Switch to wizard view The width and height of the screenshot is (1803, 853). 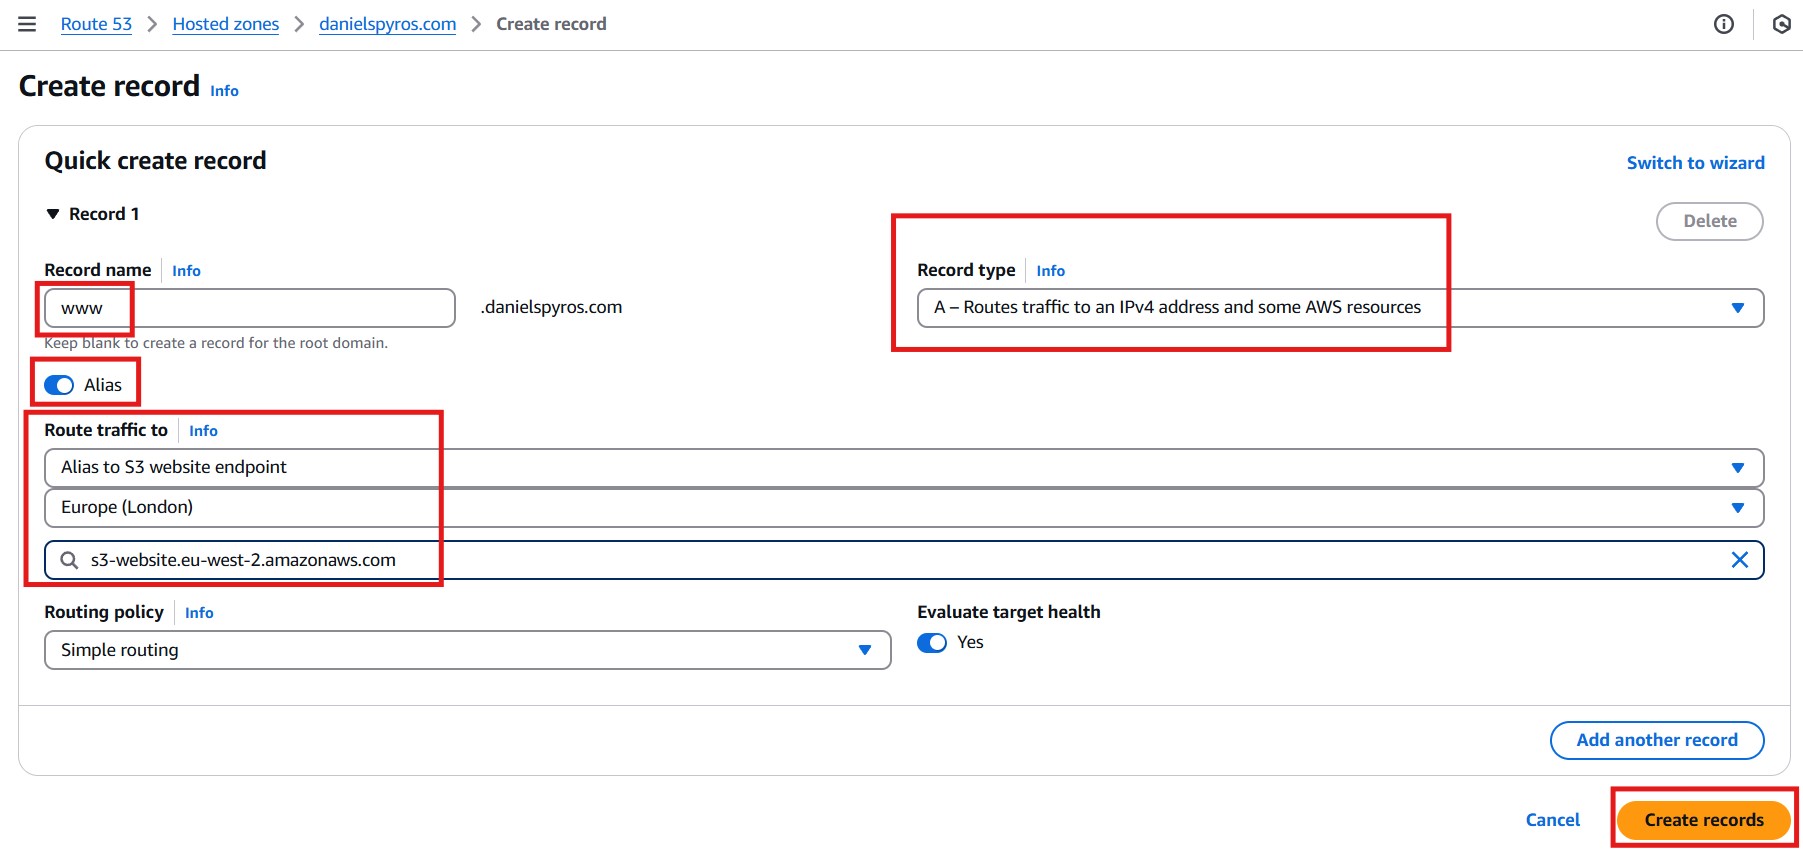(1695, 163)
